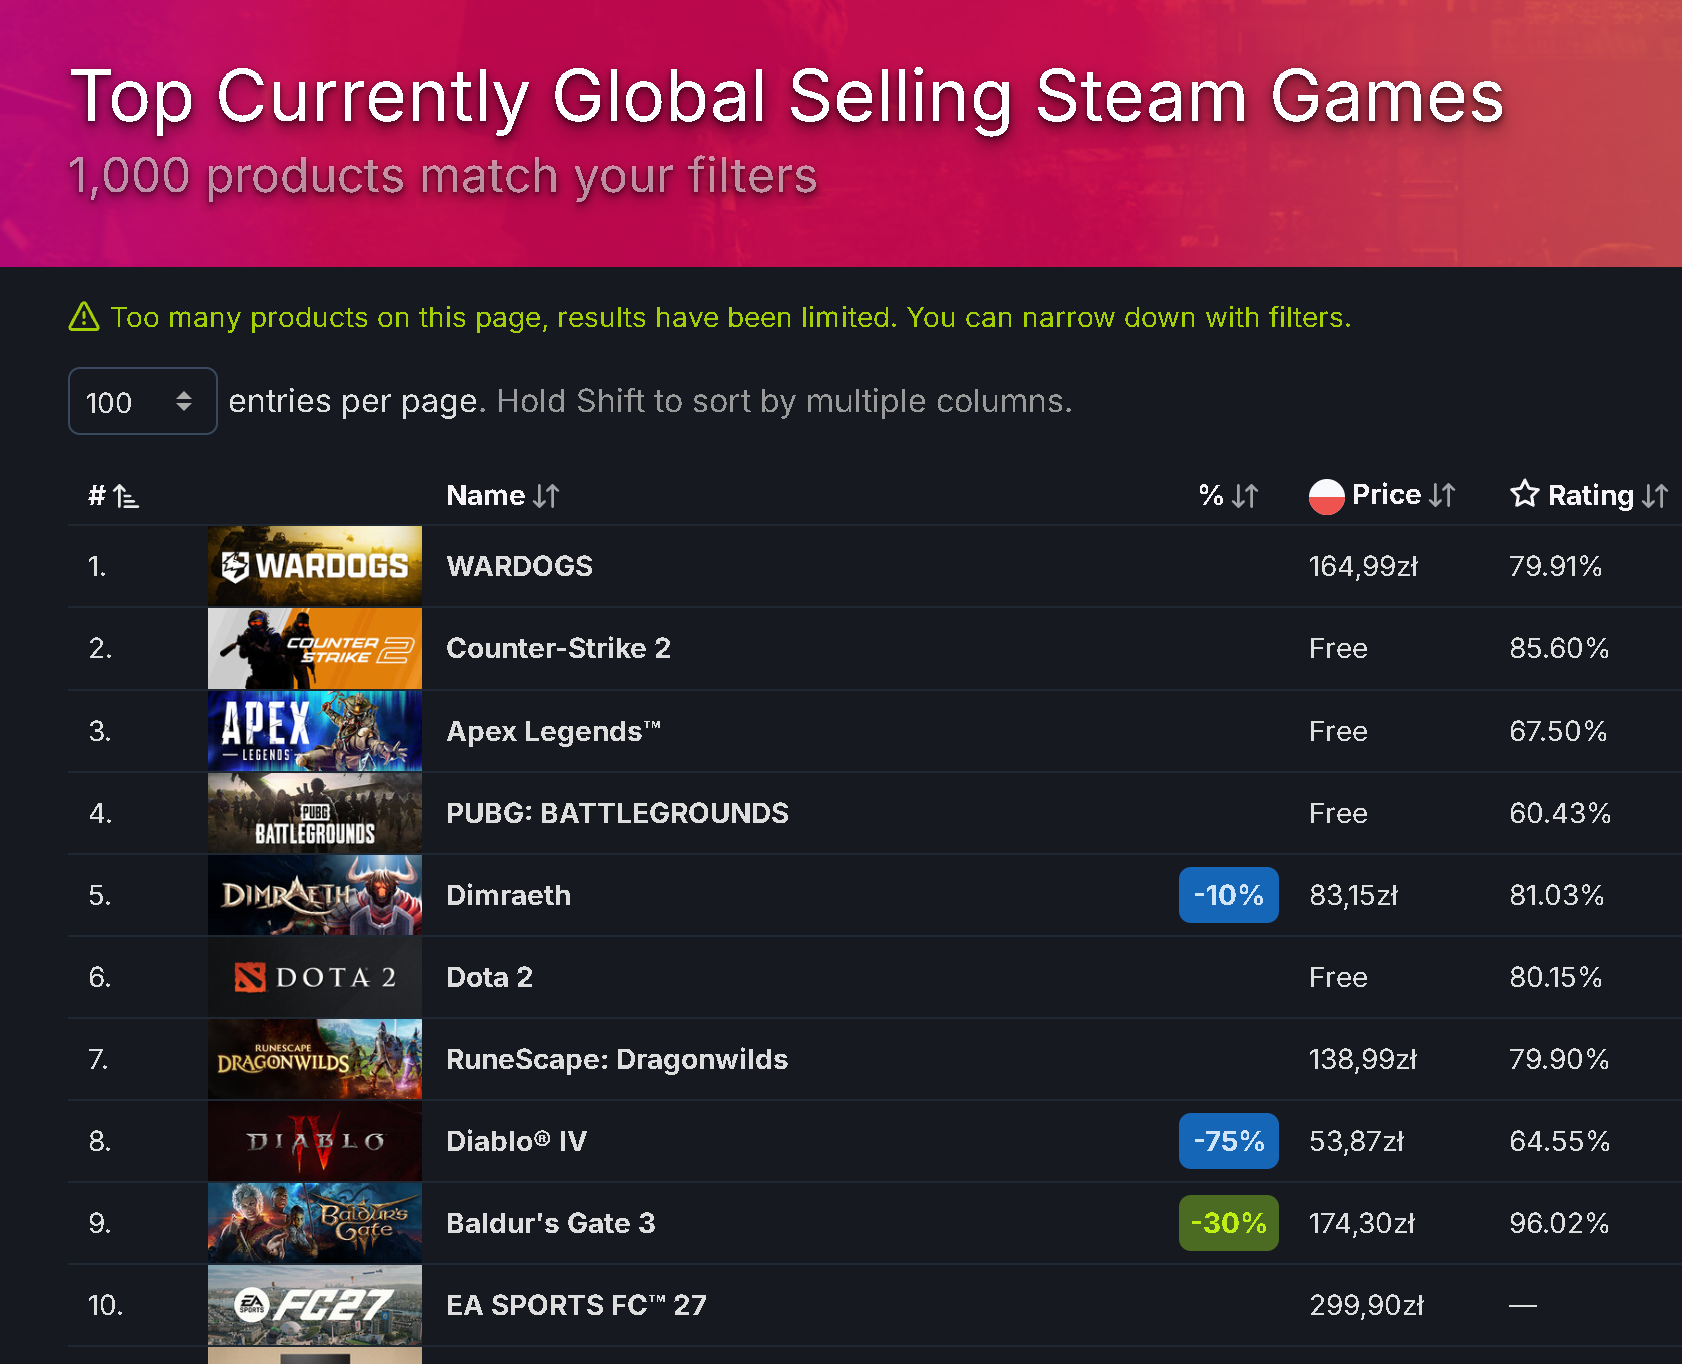Sort by discount percent column
Screen dimensions: 1682x1364
pos(1228,495)
